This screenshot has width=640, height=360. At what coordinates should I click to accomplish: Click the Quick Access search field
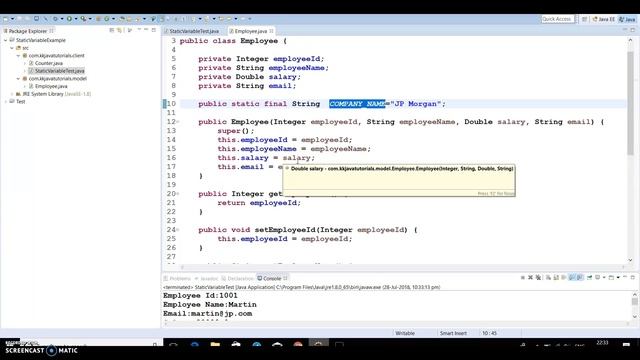[x=558, y=19]
